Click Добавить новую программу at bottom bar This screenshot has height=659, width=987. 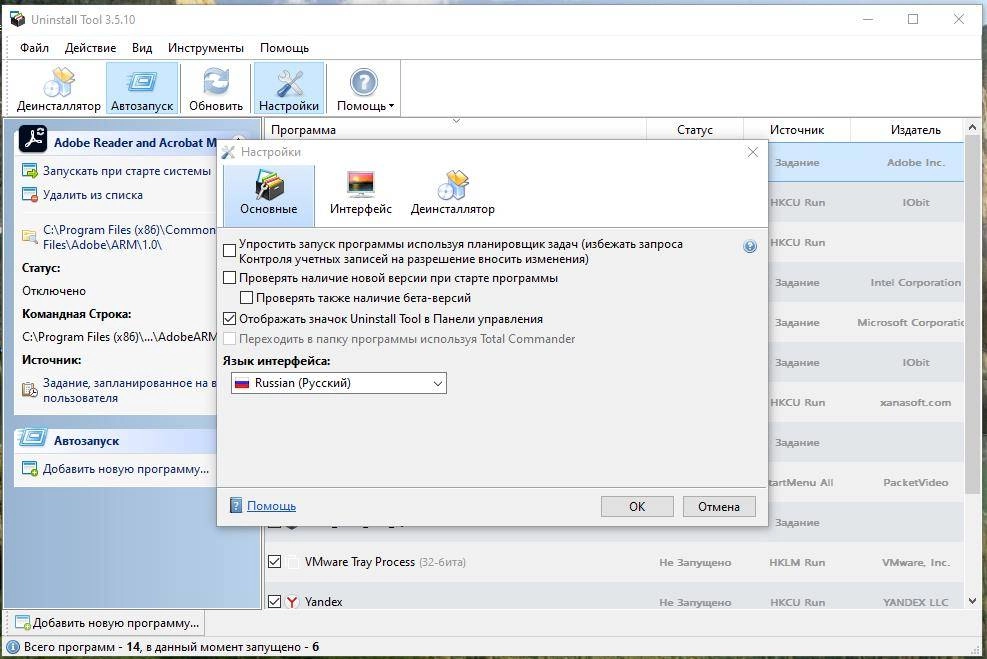(107, 623)
